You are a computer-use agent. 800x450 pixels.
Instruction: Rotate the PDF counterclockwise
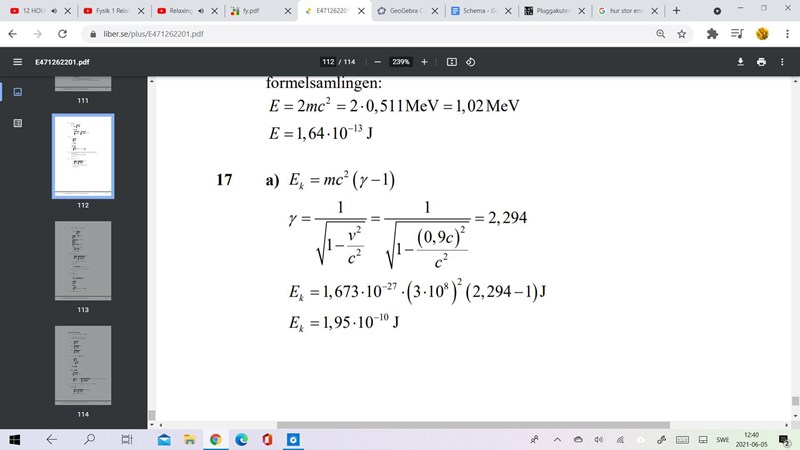(x=470, y=61)
